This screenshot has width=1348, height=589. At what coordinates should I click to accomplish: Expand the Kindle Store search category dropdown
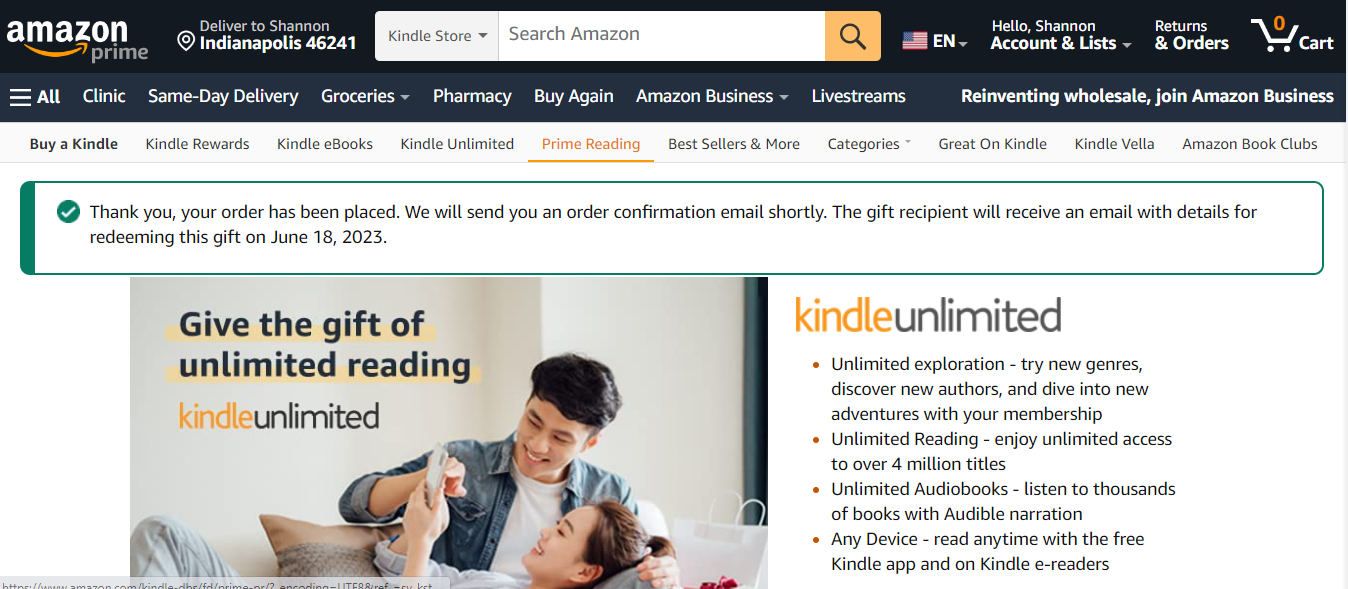437,36
